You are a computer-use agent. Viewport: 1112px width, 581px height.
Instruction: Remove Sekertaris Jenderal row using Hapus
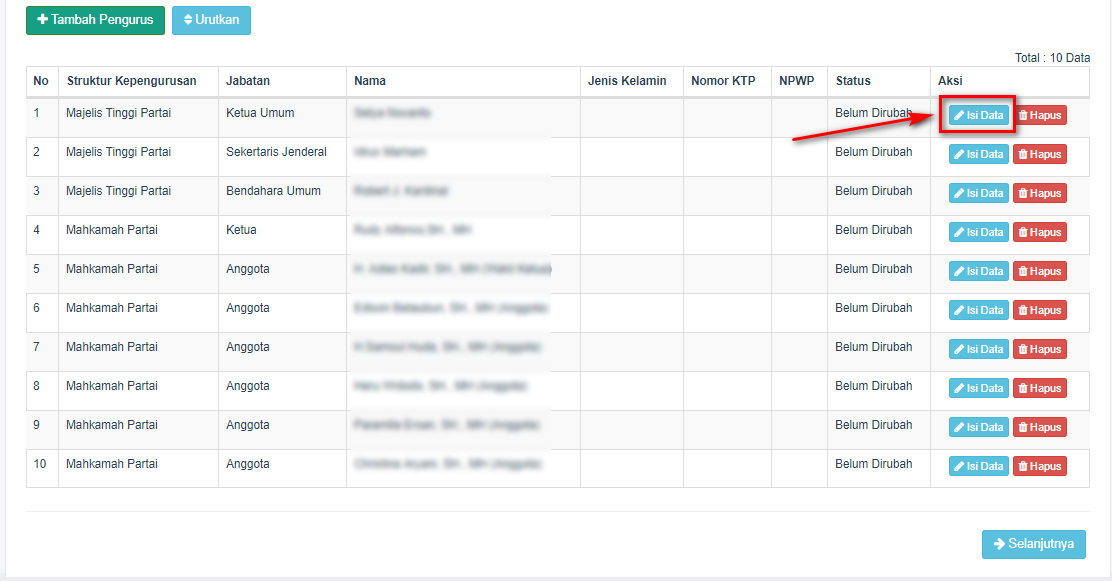[1040, 154]
